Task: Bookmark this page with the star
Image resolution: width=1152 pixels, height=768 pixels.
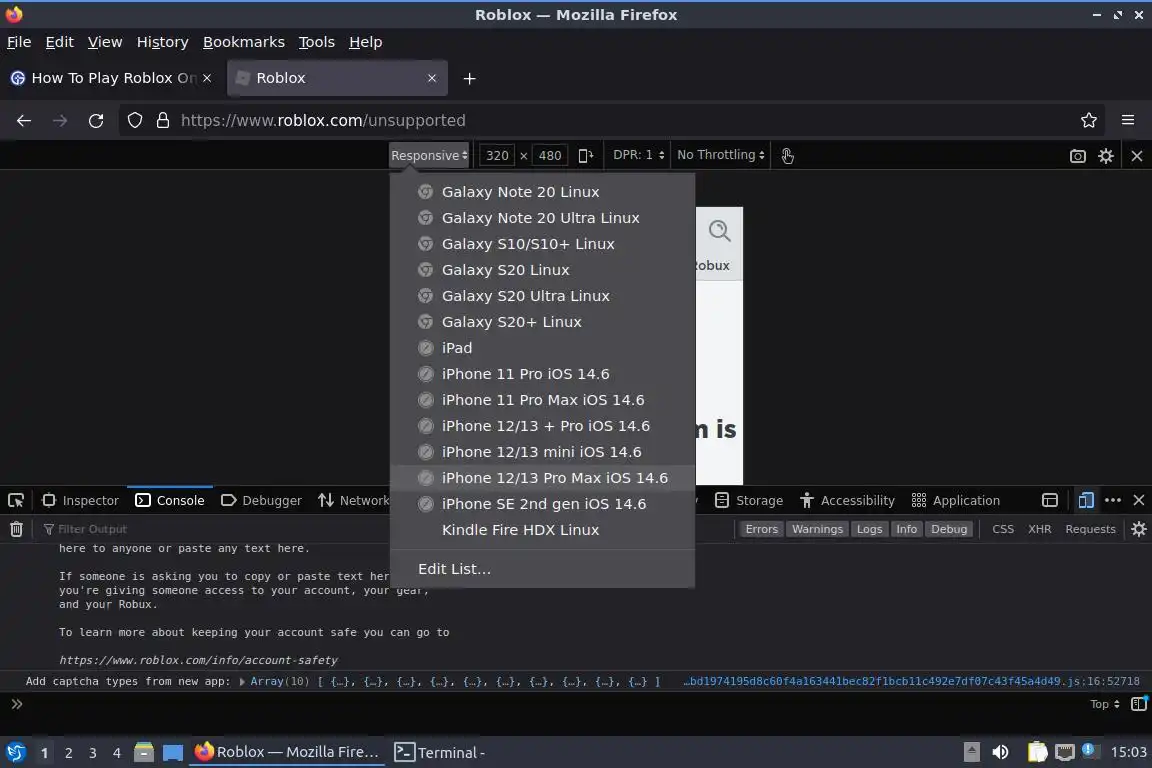Action: (1088, 121)
